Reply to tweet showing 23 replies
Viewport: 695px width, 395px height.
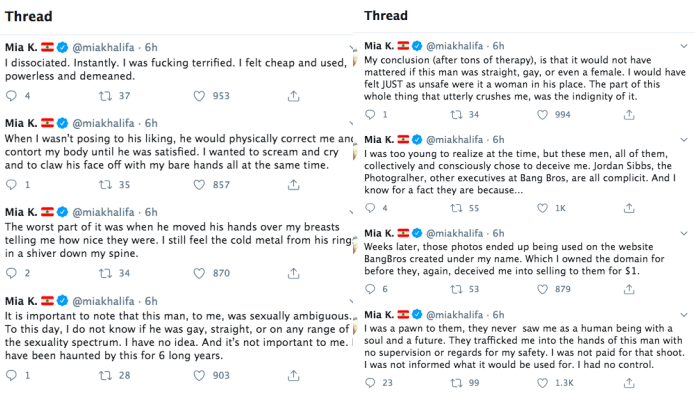pos(370,383)
